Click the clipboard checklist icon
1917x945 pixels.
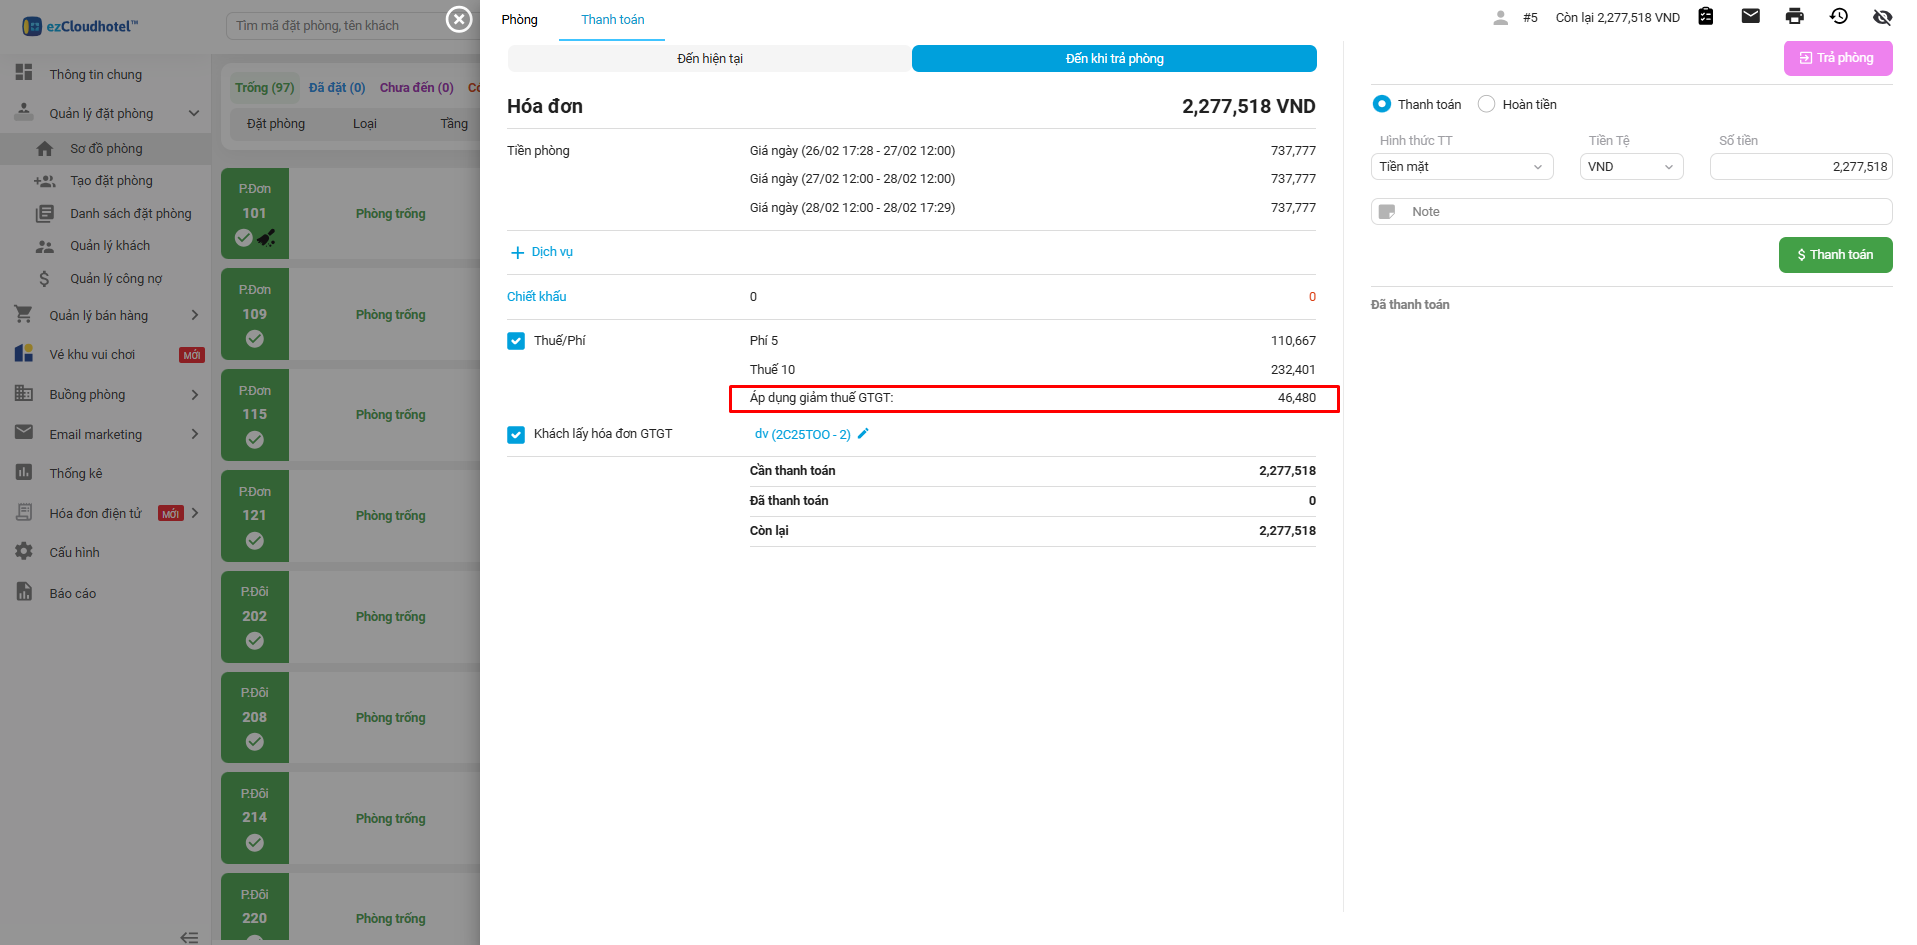(1706, 16)
